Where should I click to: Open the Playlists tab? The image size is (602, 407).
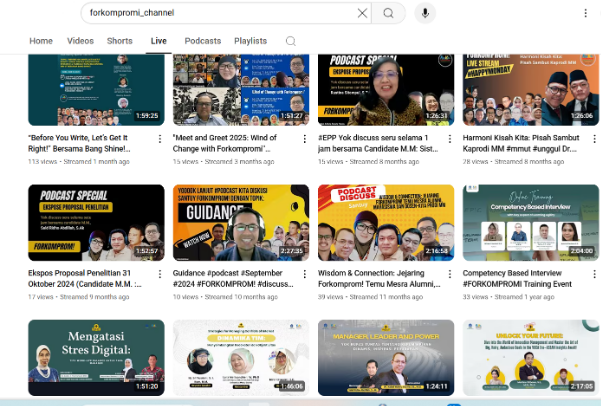(x=250, y=41)
